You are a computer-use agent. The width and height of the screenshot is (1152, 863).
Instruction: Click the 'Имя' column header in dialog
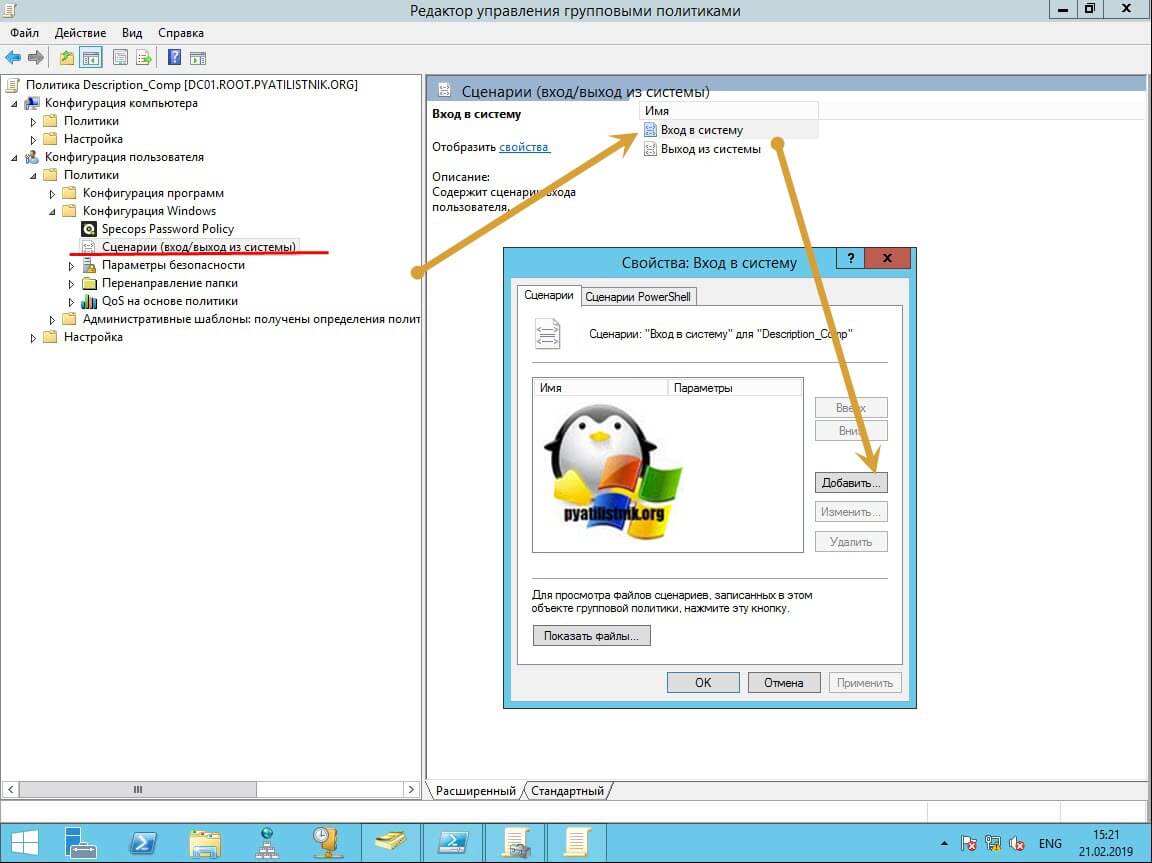(x=599, y=387)
